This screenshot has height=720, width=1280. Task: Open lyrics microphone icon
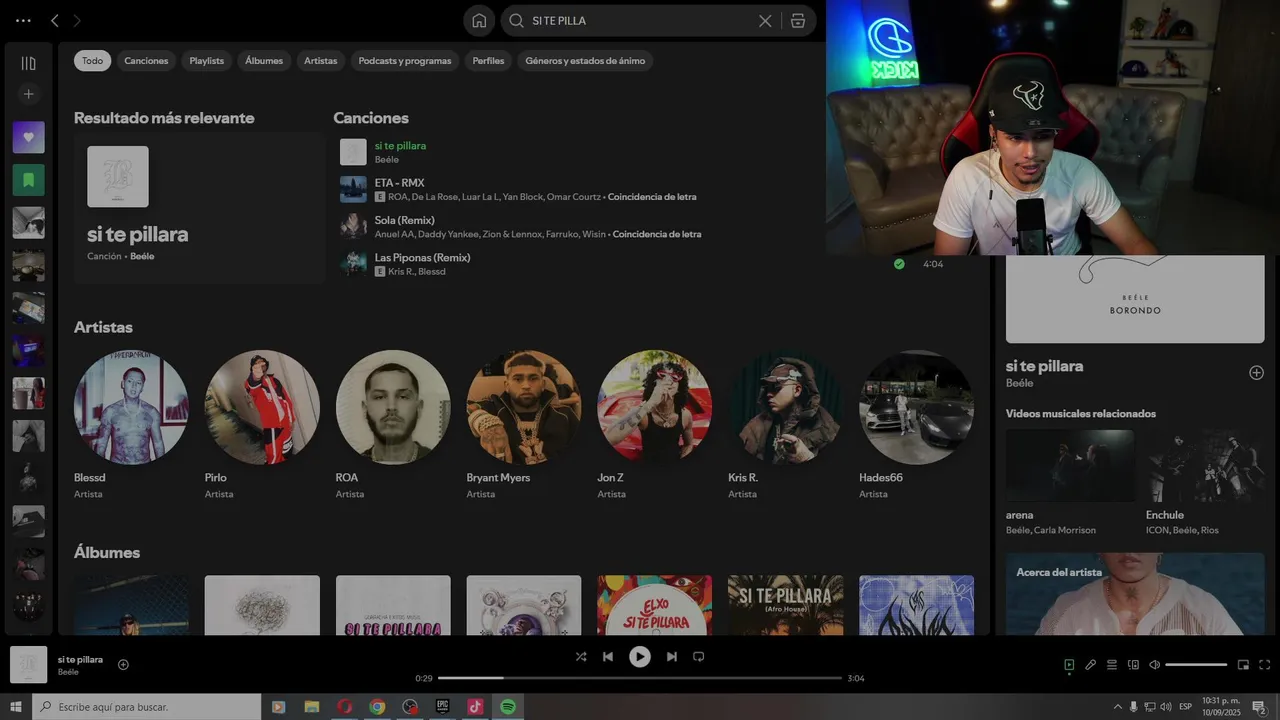click(1091, 665)
